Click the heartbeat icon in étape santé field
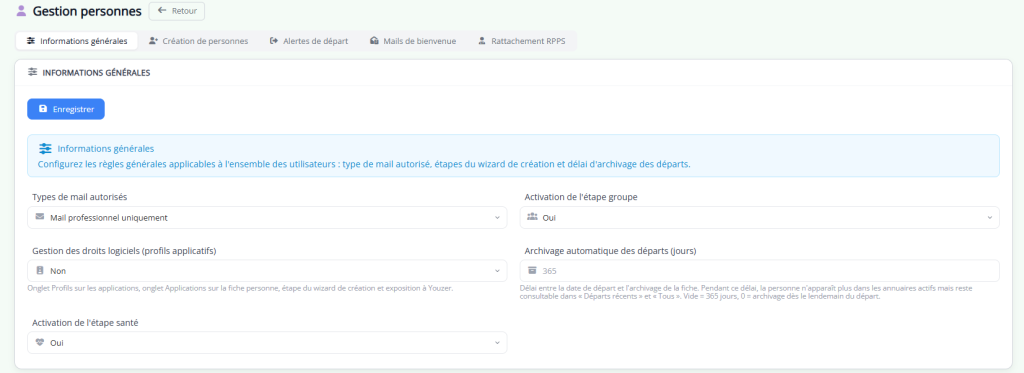 click(x=40, y=342)
